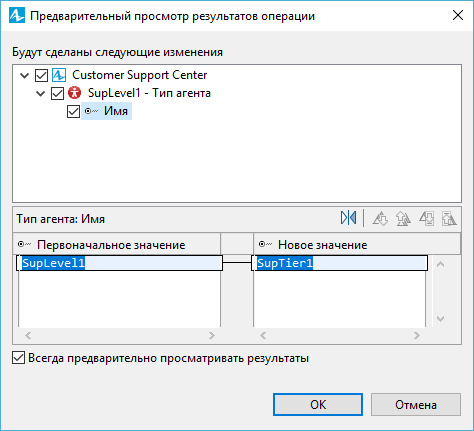The height and width of the screenshot is (431, 474).
Task: Disable Всегда предварительно просматривать результаты checkbox
Action: click(x=18, y=358)
